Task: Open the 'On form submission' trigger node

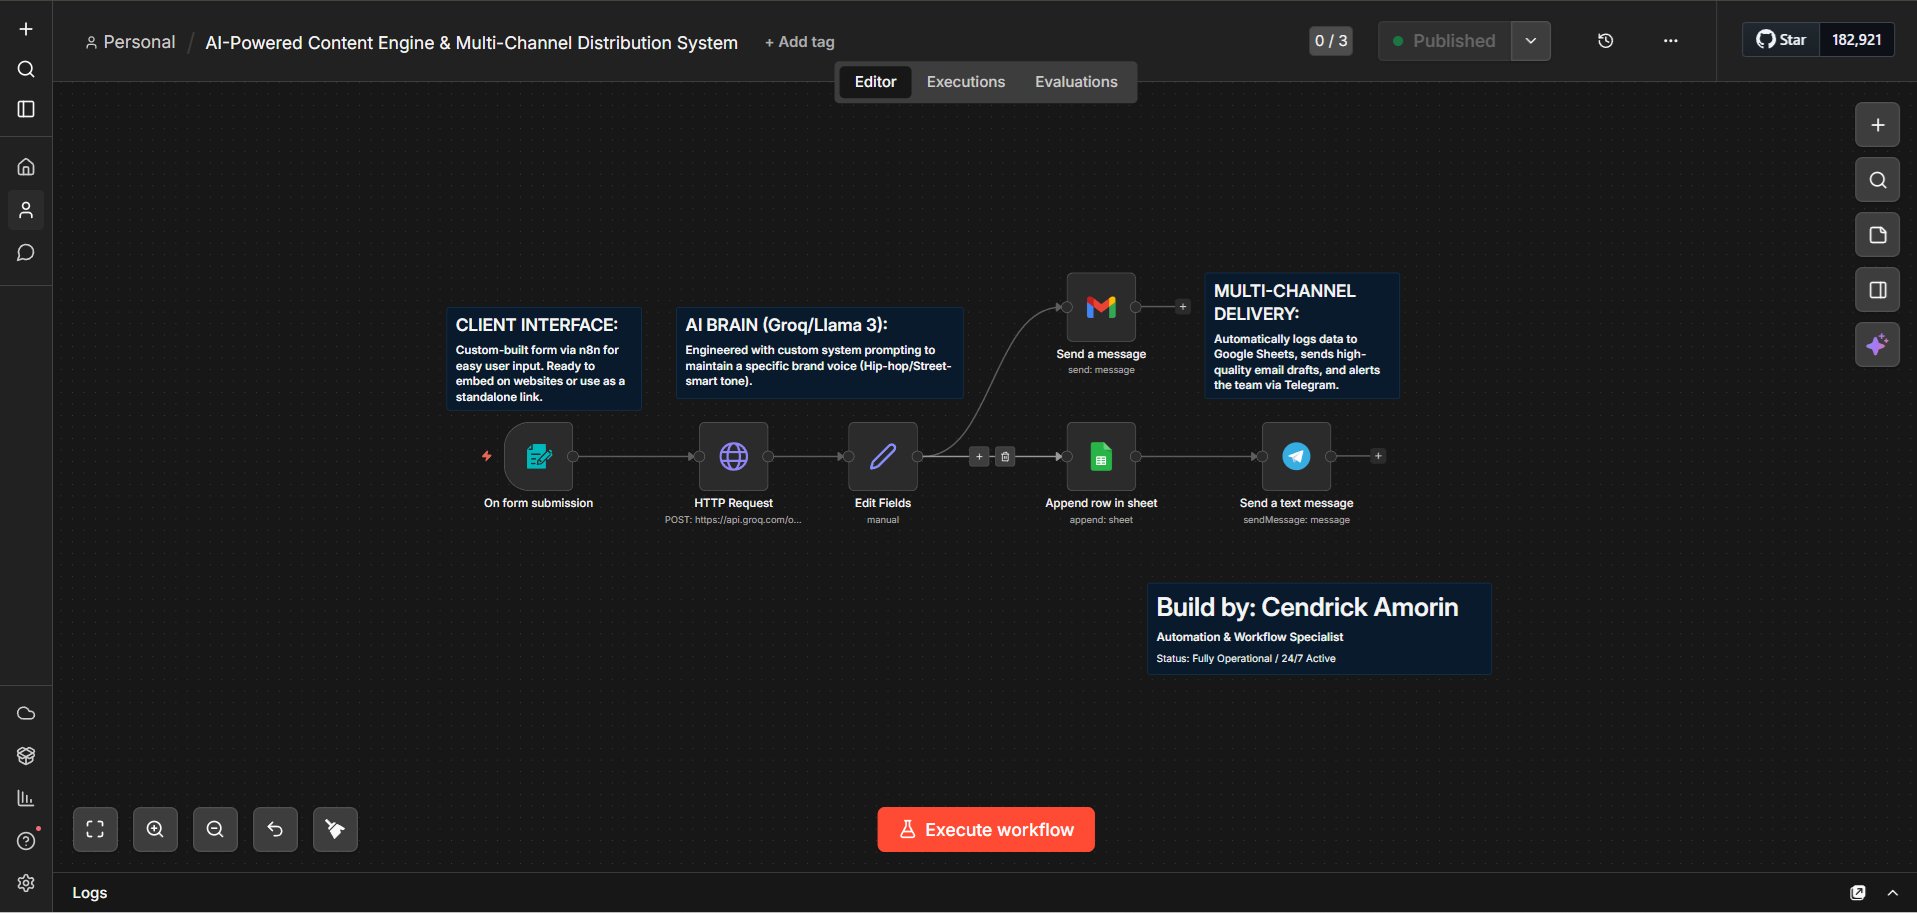Action: 538,456
